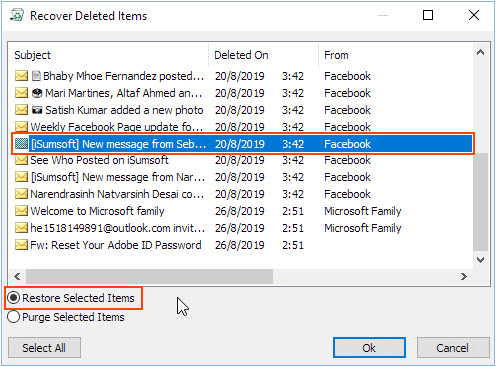Confirm with the Ok button
This screenshot has height=367, width=496.
369,348
